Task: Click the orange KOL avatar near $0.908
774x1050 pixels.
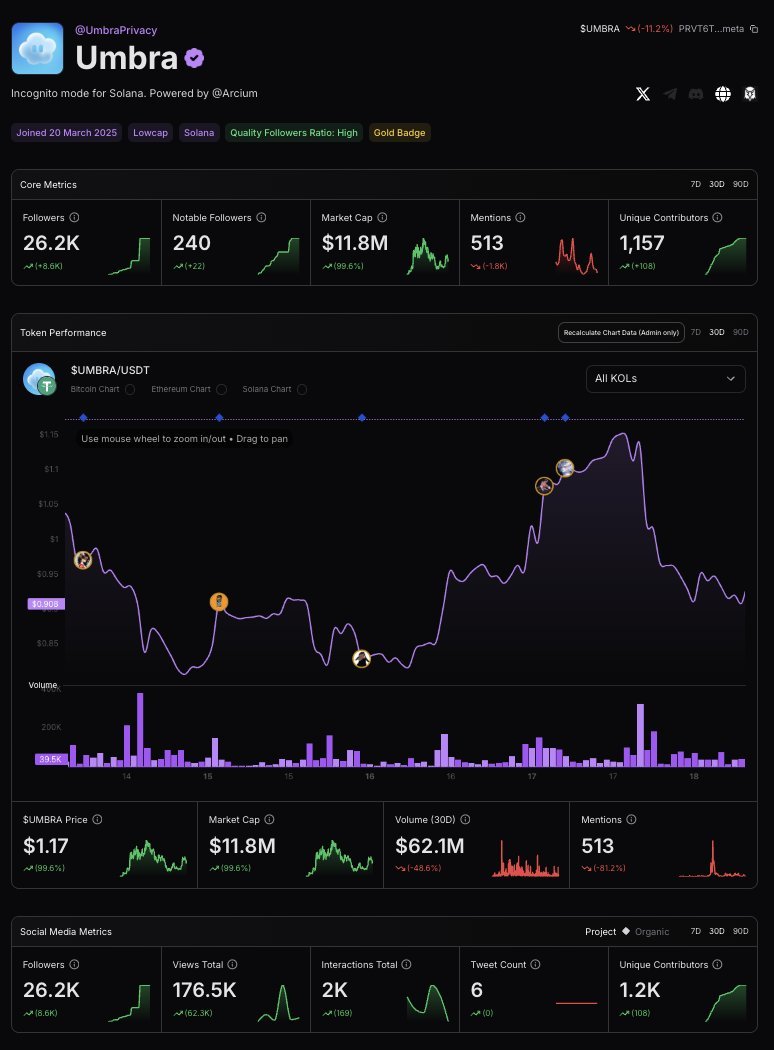Action: coord(219,601)
